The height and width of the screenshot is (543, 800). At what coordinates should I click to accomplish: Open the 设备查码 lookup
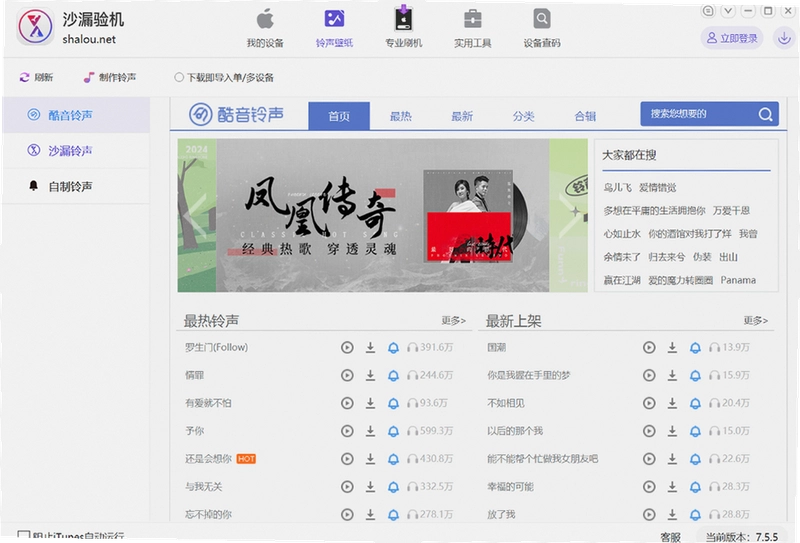(542, 30)
